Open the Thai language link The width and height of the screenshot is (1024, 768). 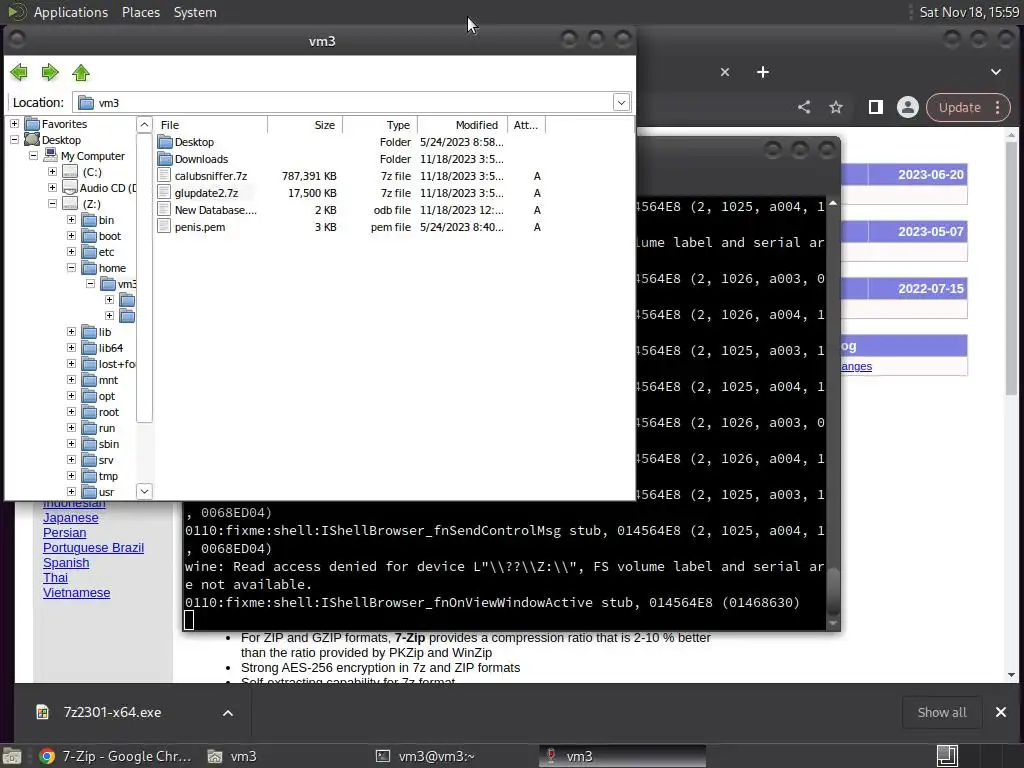coord(56,578)
